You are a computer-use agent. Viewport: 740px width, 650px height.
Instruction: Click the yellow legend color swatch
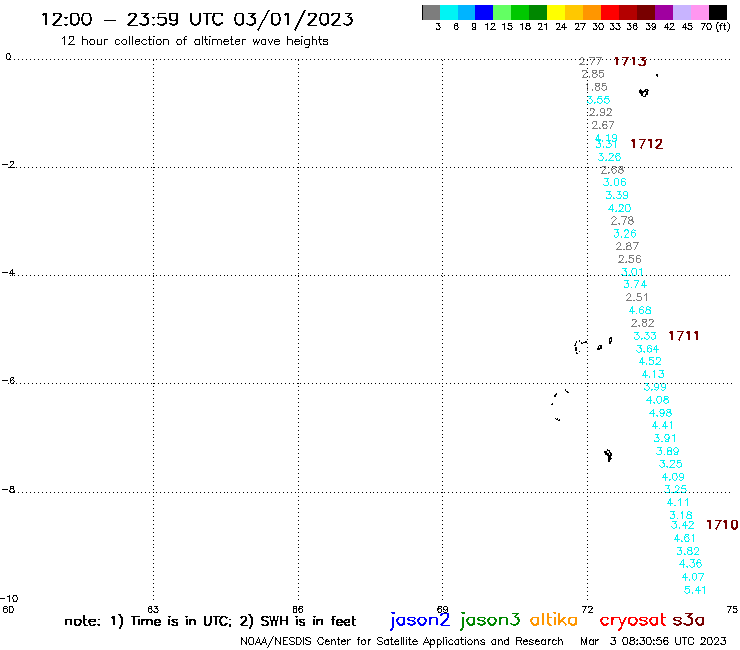556,12
